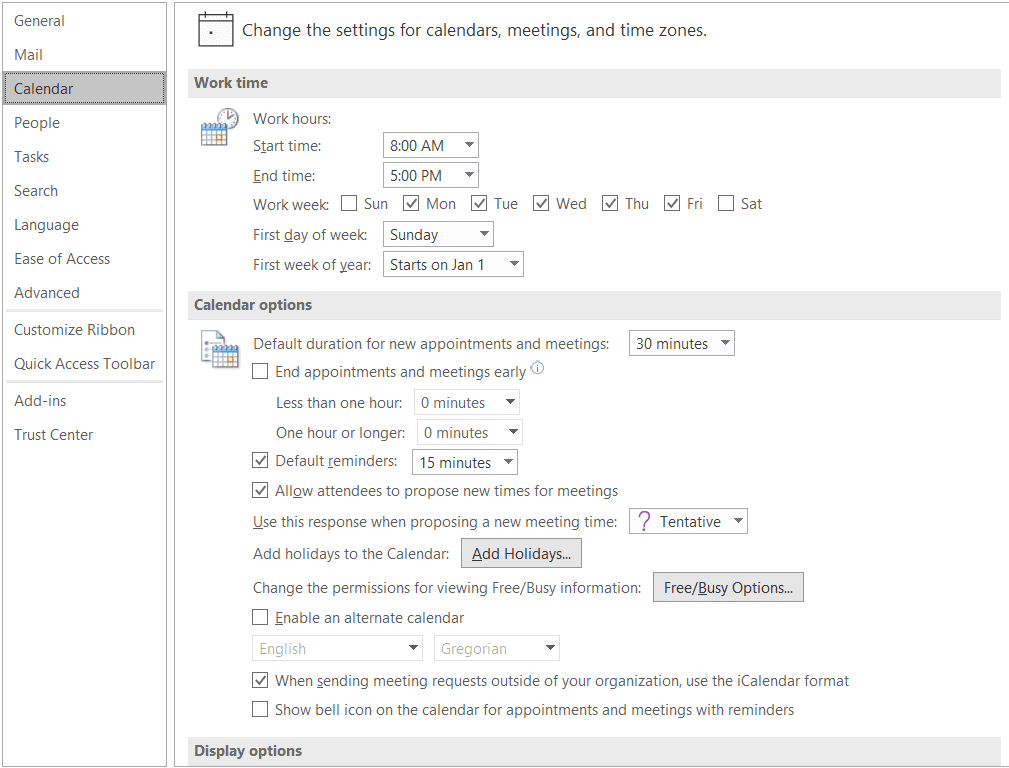Click the Calendar options section heading
This screenshot has width=1009, height=768.
pos(253,304)
